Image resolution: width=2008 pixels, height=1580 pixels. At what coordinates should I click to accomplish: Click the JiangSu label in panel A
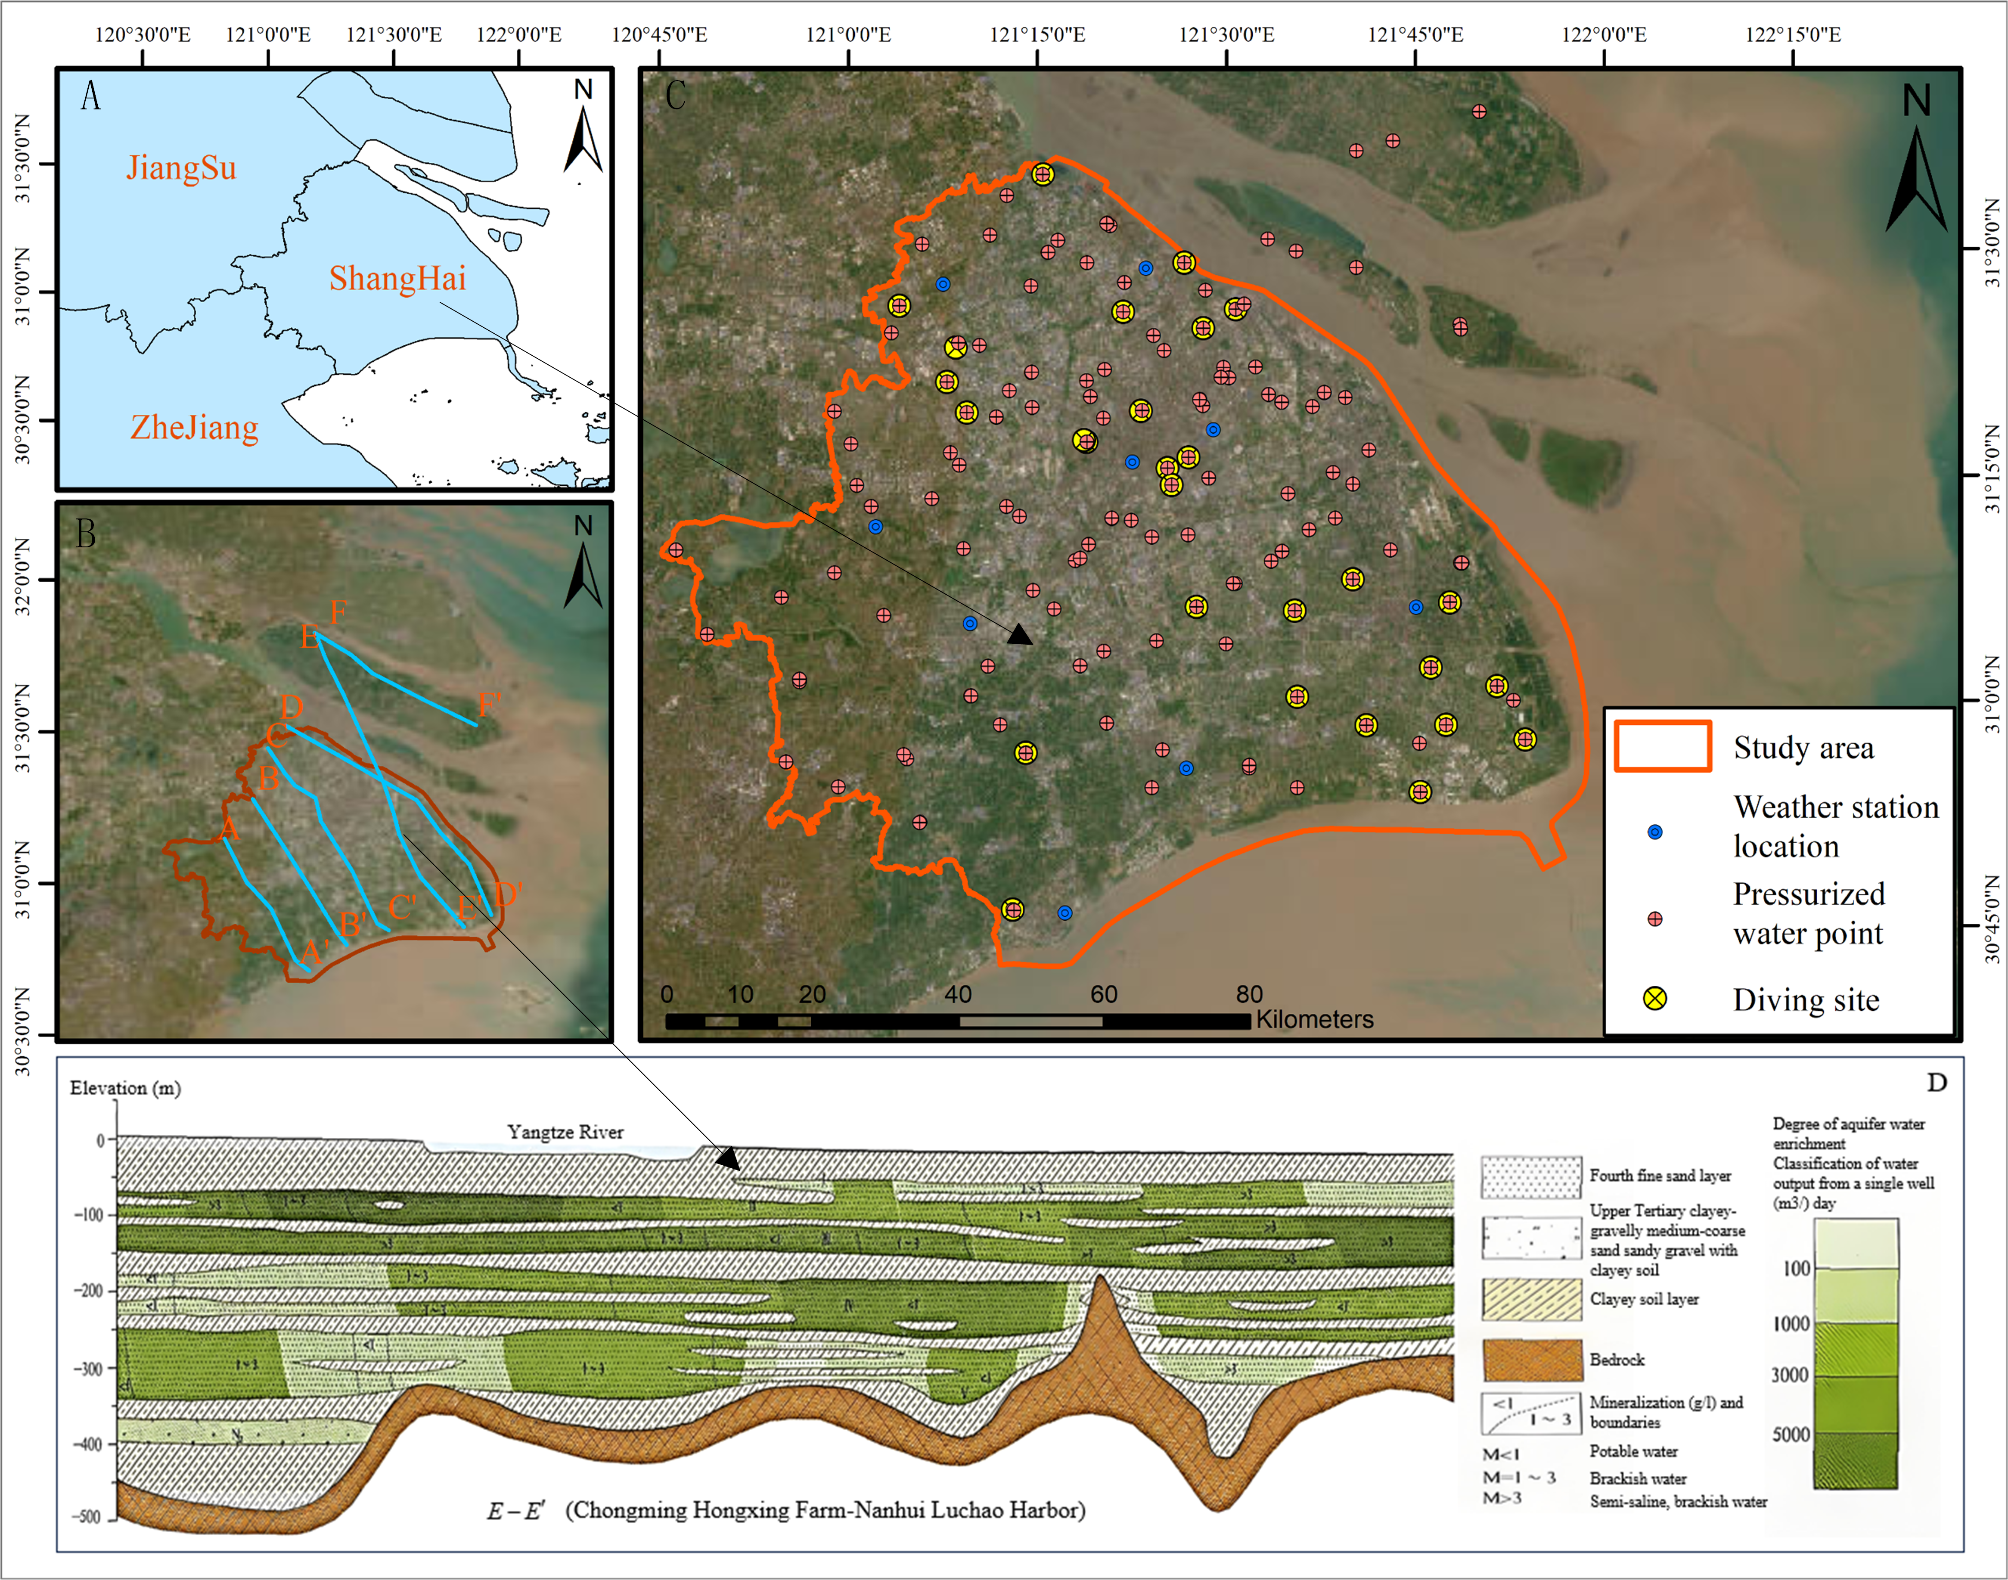[181, 167]
